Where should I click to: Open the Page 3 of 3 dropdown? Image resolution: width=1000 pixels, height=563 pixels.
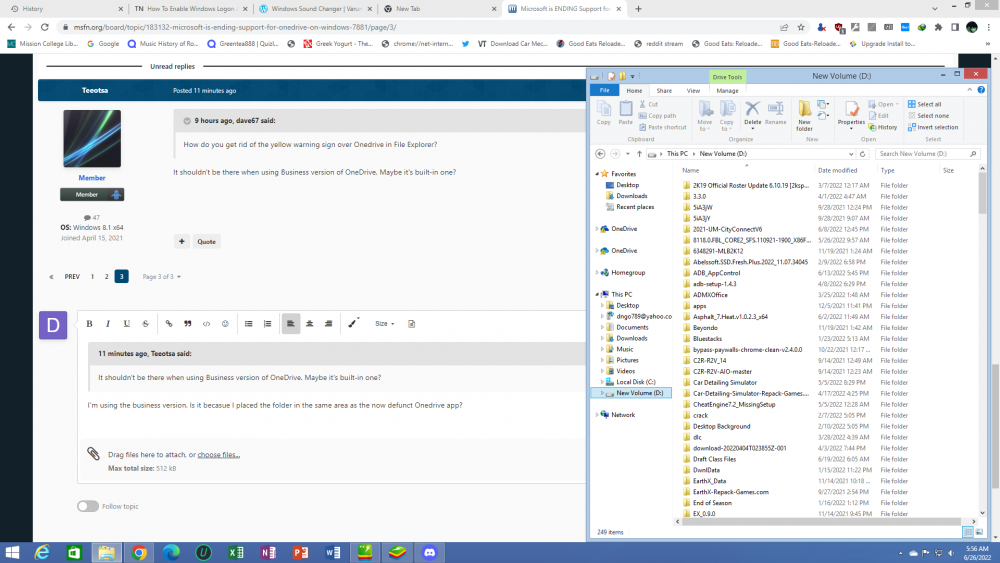pos(160,276)
